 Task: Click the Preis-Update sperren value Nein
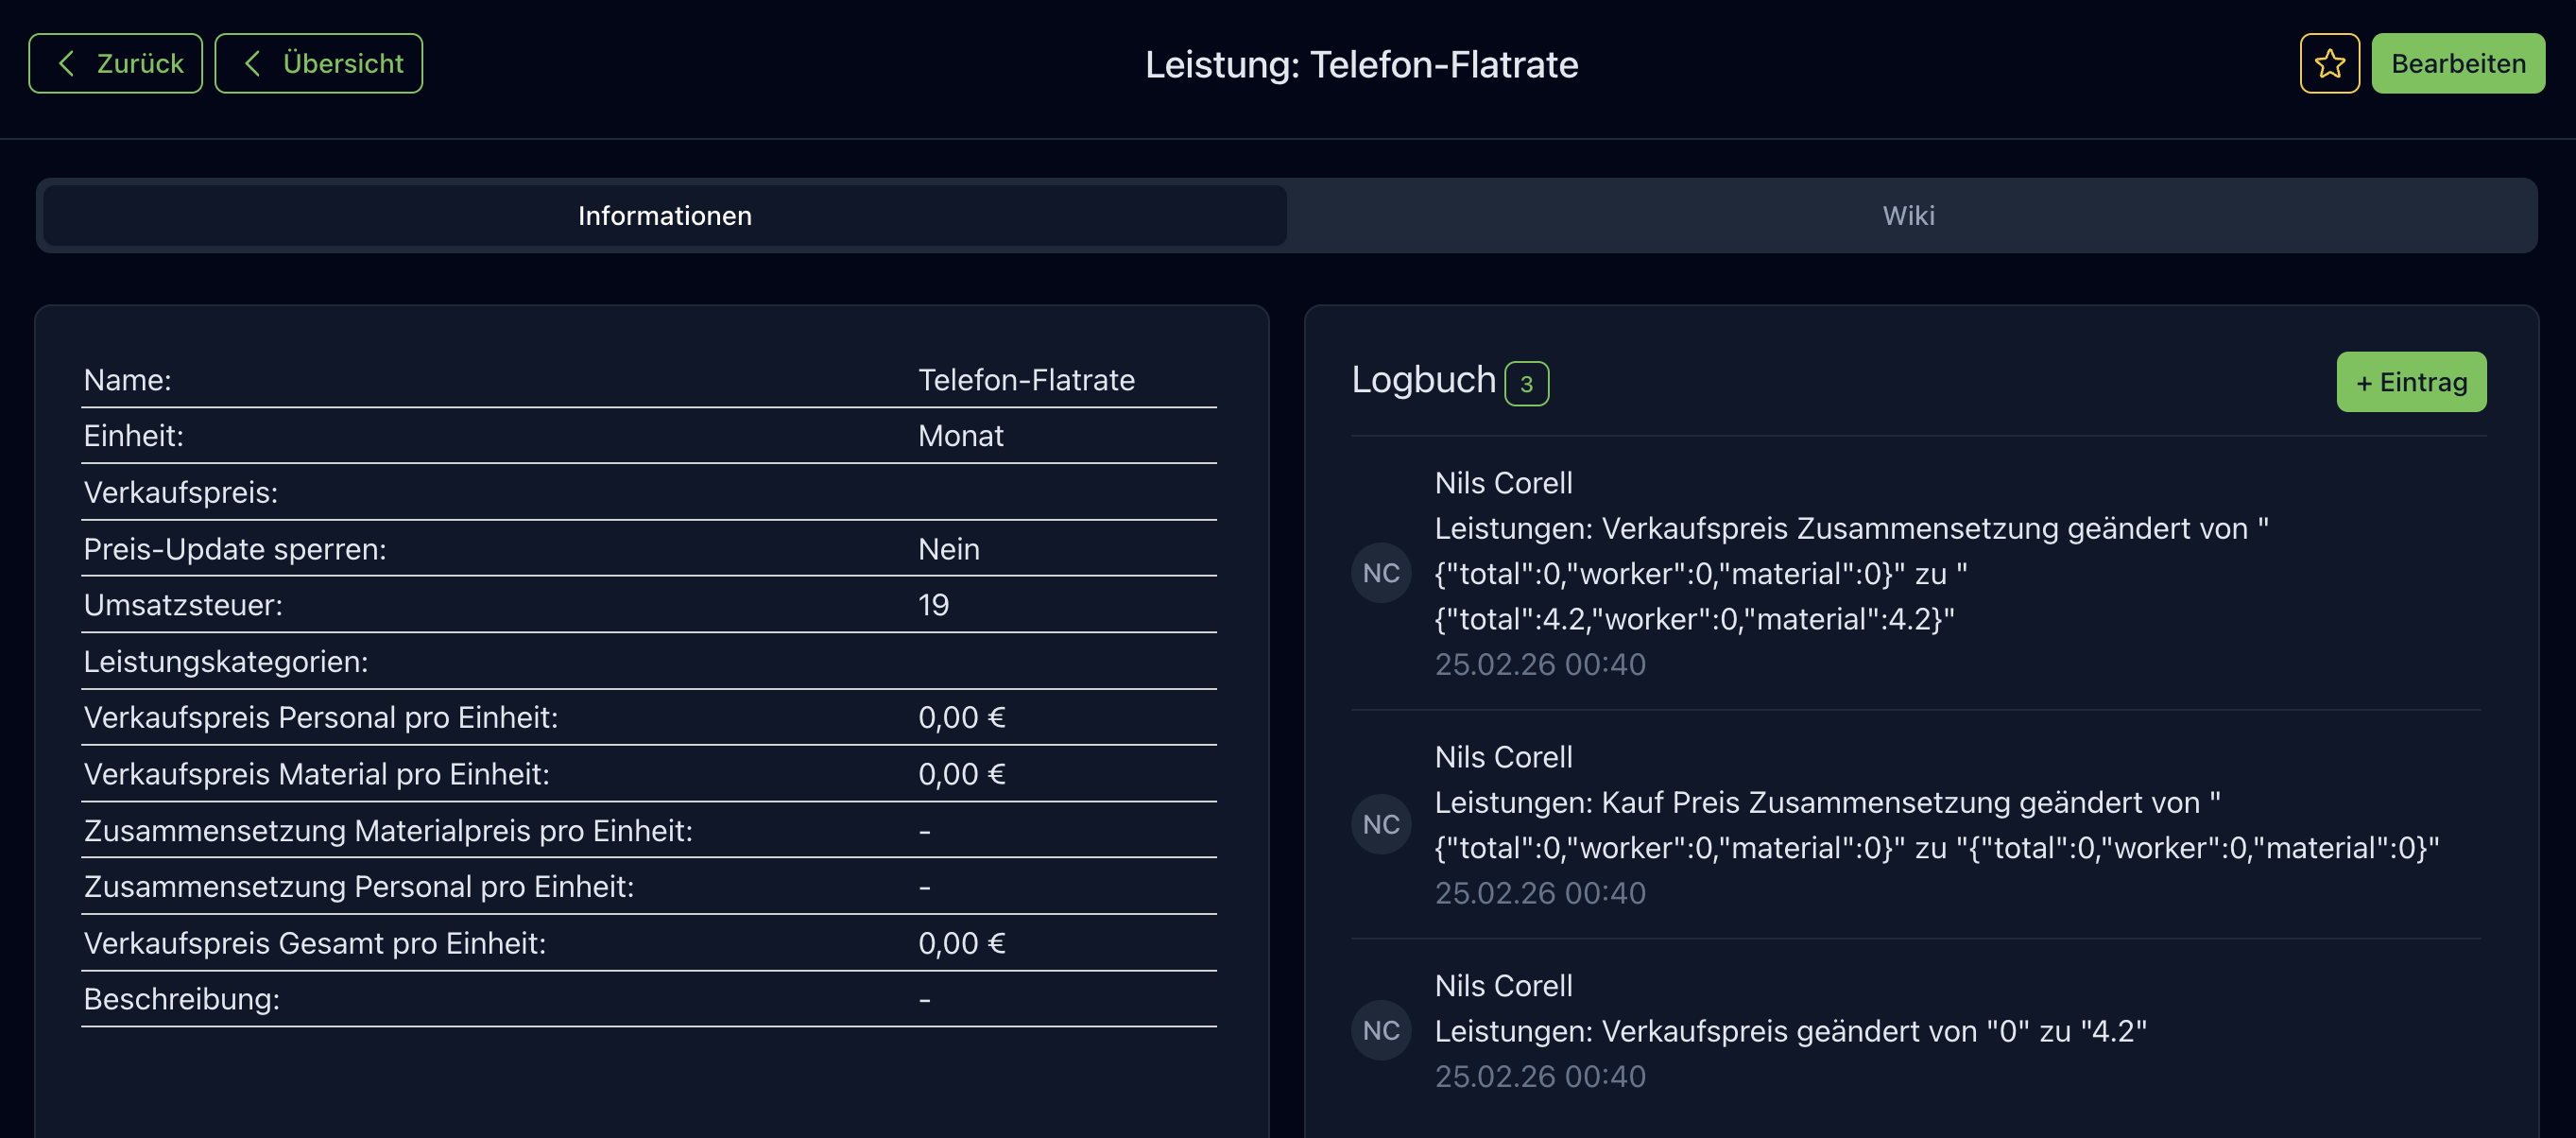948,549
